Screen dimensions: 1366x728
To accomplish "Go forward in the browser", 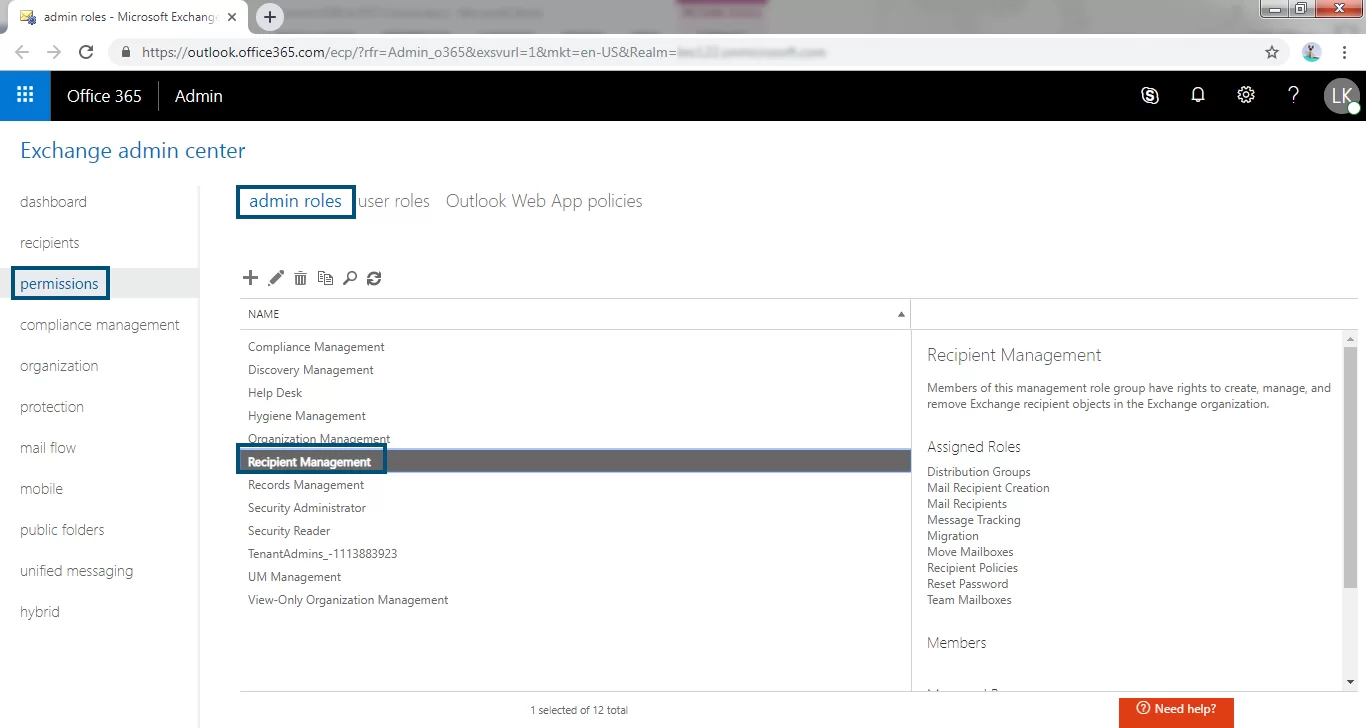I will (x=54, y=52).
